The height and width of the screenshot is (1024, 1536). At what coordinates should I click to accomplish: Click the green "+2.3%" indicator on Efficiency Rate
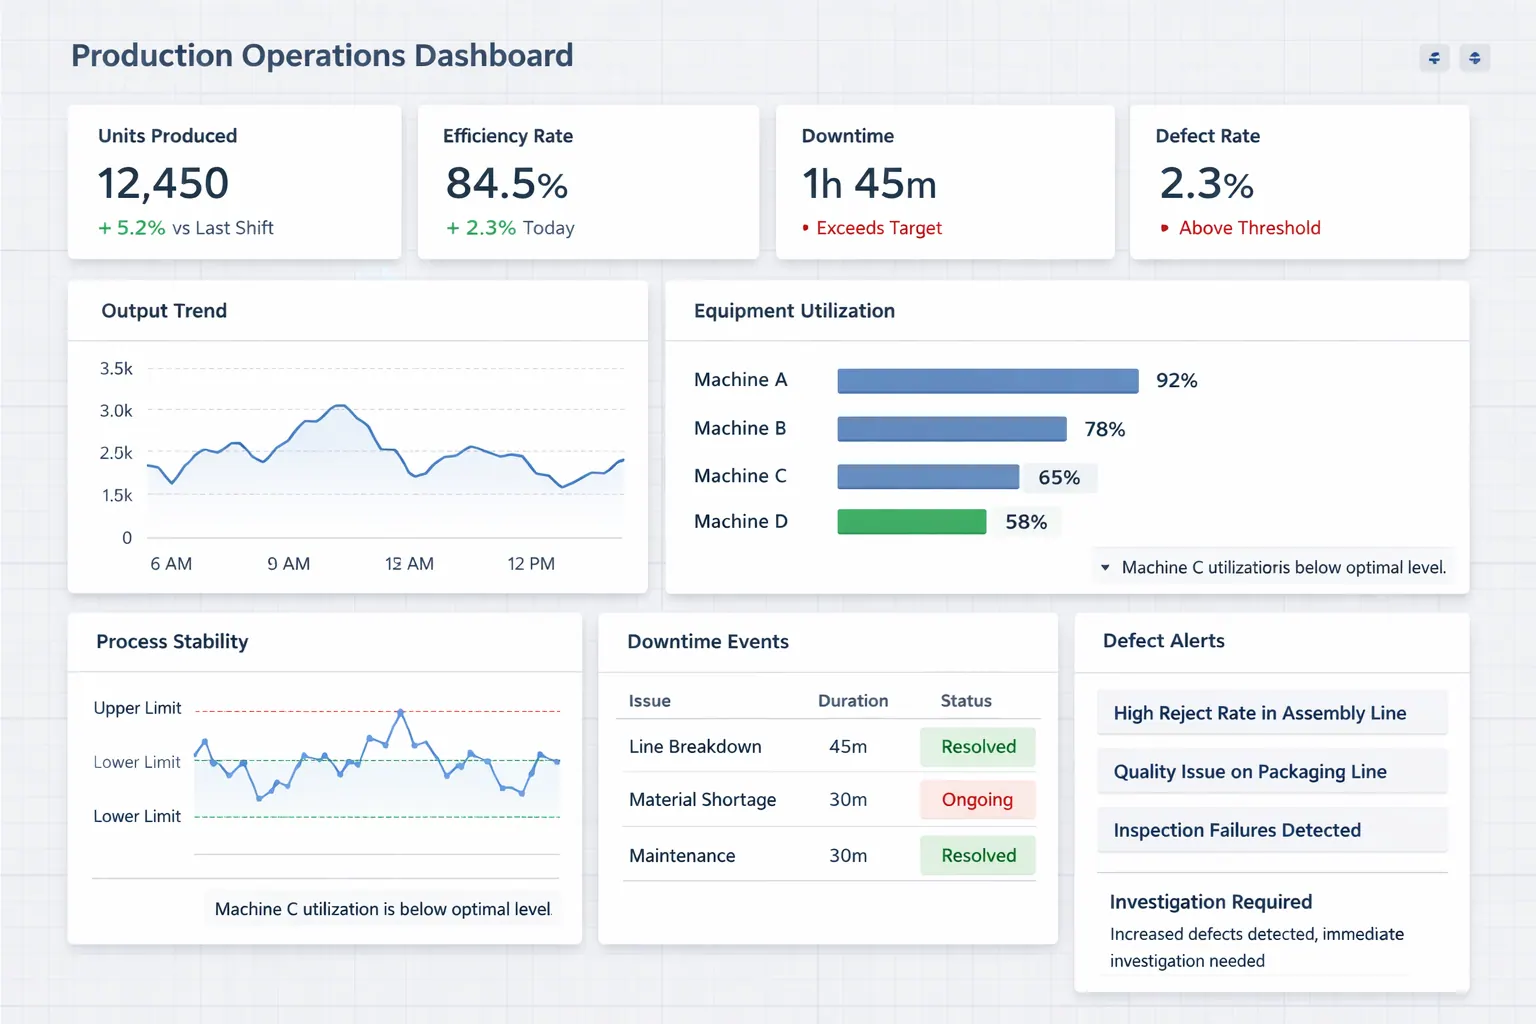(x=479, y=227)
